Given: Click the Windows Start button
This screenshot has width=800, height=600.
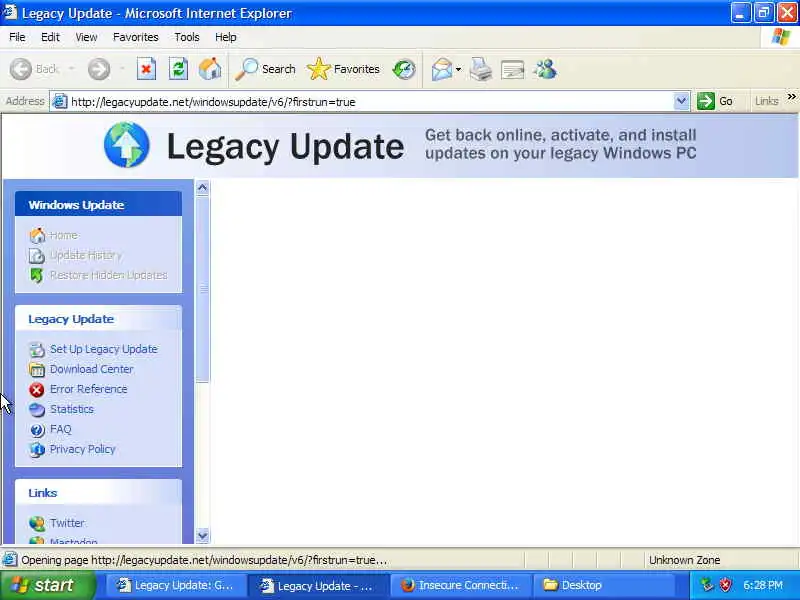Looking at the screenshot, I should click(x=46, y=585).
